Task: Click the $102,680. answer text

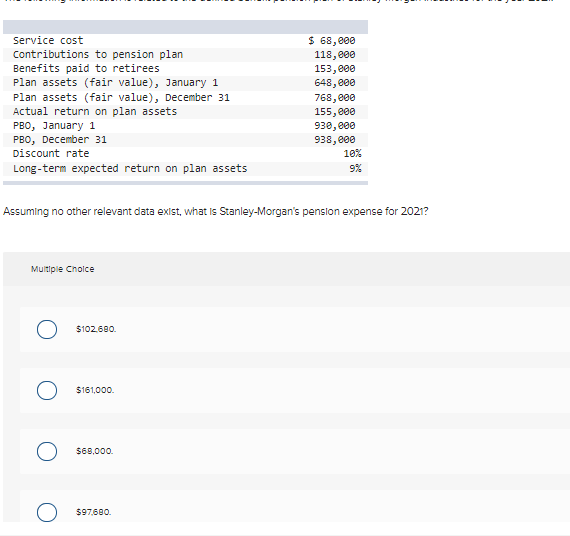Action: point(96,329)
